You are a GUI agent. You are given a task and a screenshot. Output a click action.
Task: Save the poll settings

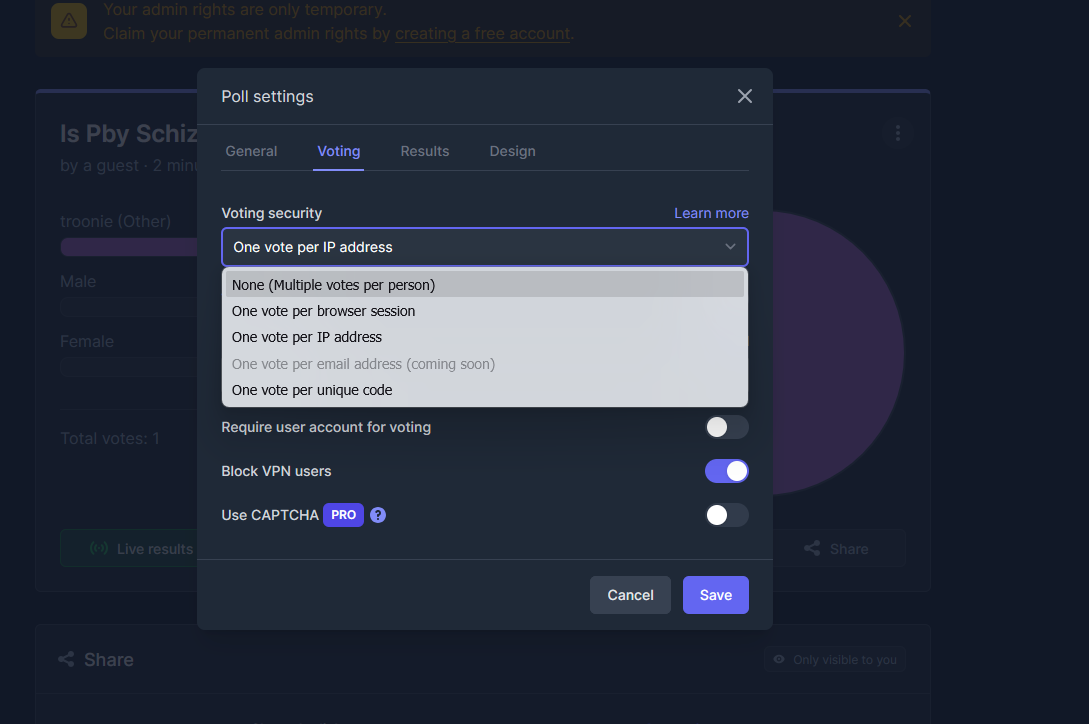coord(715,595)
